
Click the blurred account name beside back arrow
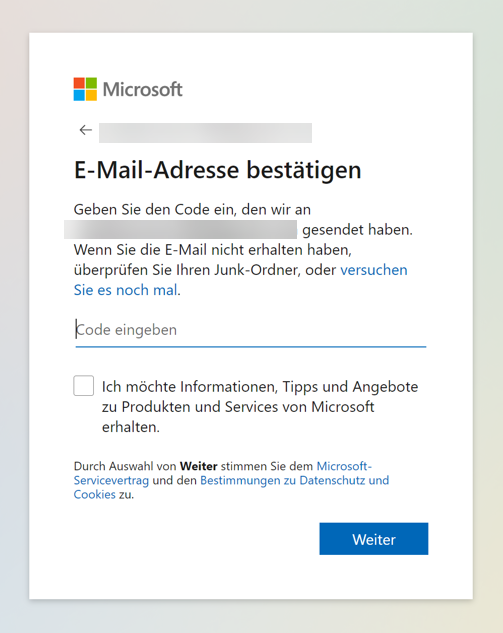pos(205,133)
